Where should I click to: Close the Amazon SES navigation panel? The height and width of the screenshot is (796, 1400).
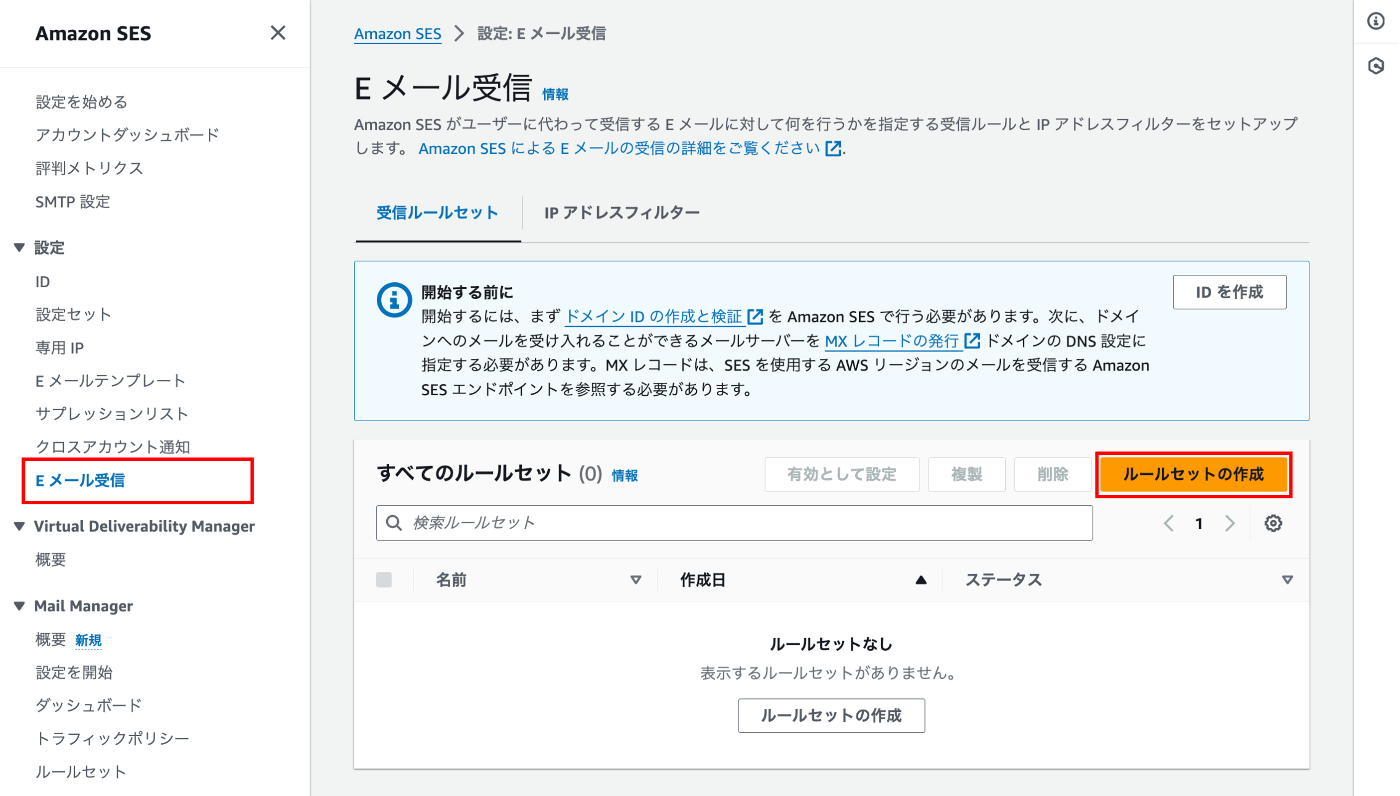(x=278, y=33)
